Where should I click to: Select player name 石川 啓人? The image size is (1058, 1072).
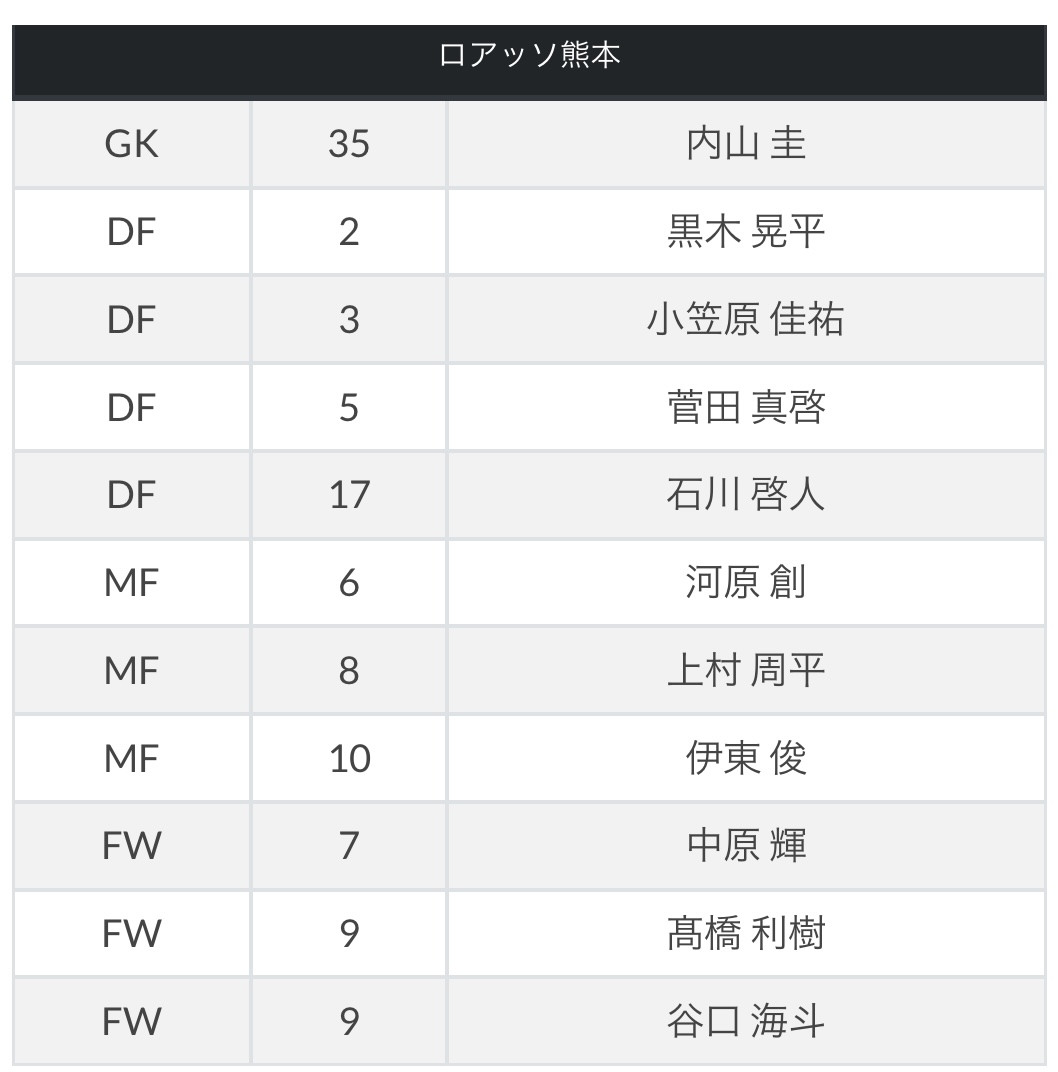[746, 494]
